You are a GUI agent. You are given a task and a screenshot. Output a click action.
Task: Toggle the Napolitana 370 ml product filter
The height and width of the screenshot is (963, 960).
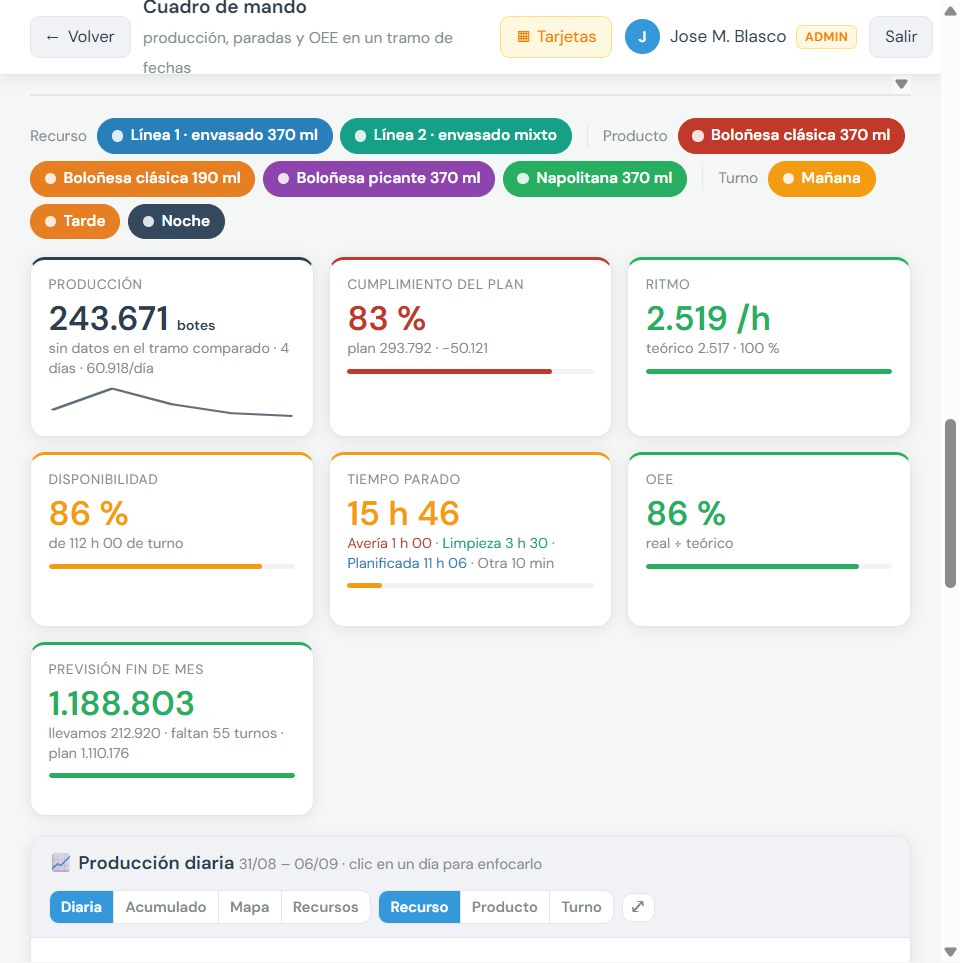coord(595,178)
